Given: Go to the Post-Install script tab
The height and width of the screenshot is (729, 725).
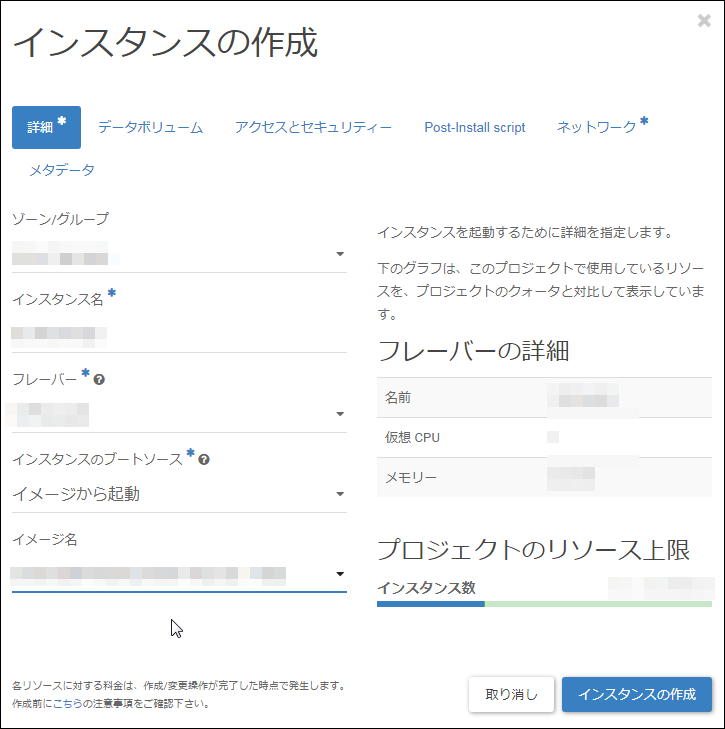Looking at the screenshot, I should (474, 127).
